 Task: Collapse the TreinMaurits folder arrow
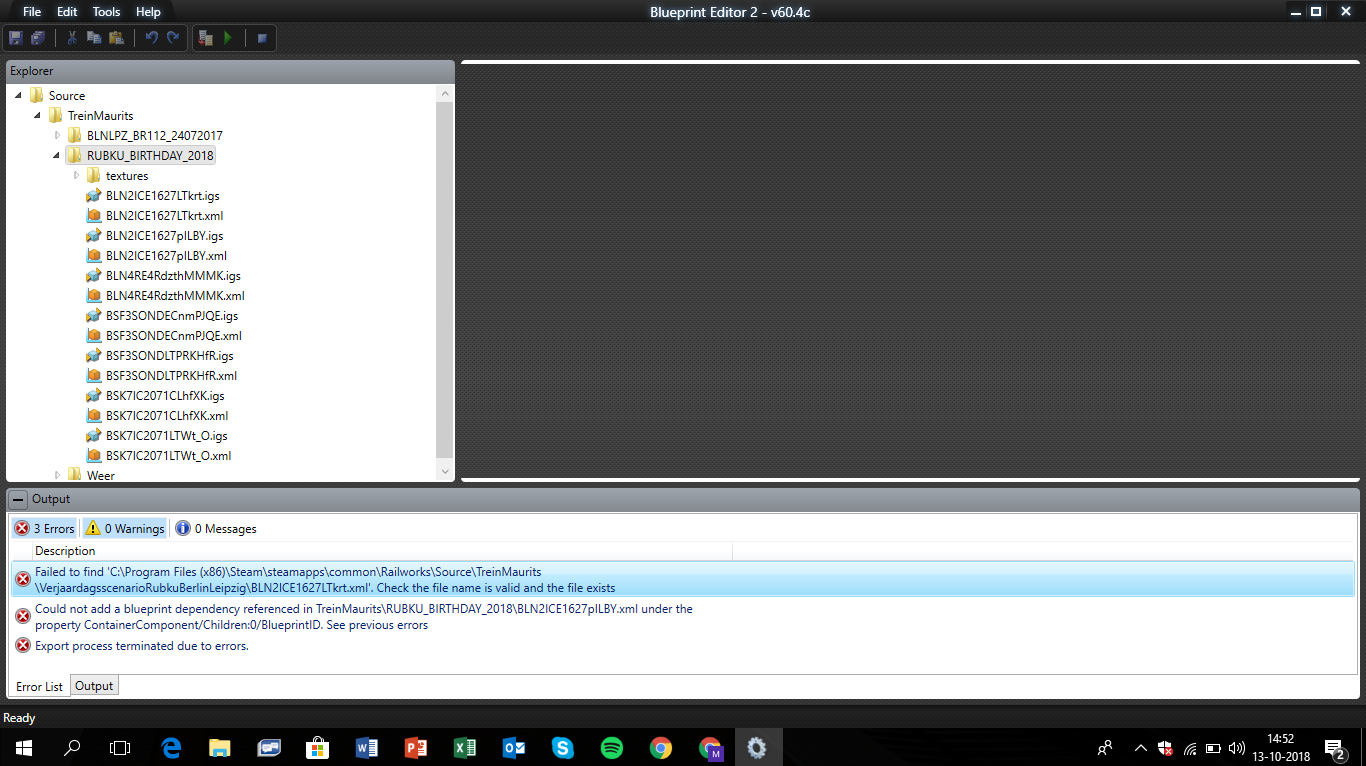pos(38,115)
